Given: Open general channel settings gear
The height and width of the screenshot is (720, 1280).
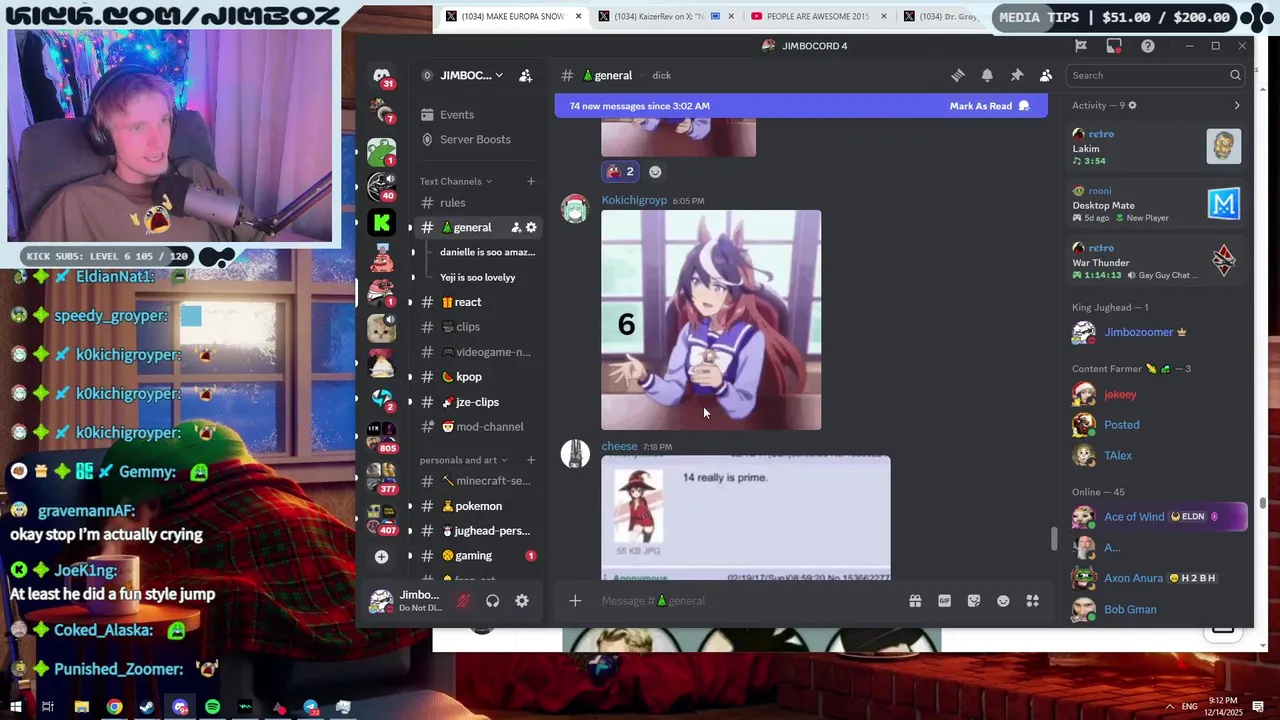Looking at the screenshot, I should [531, 228].
